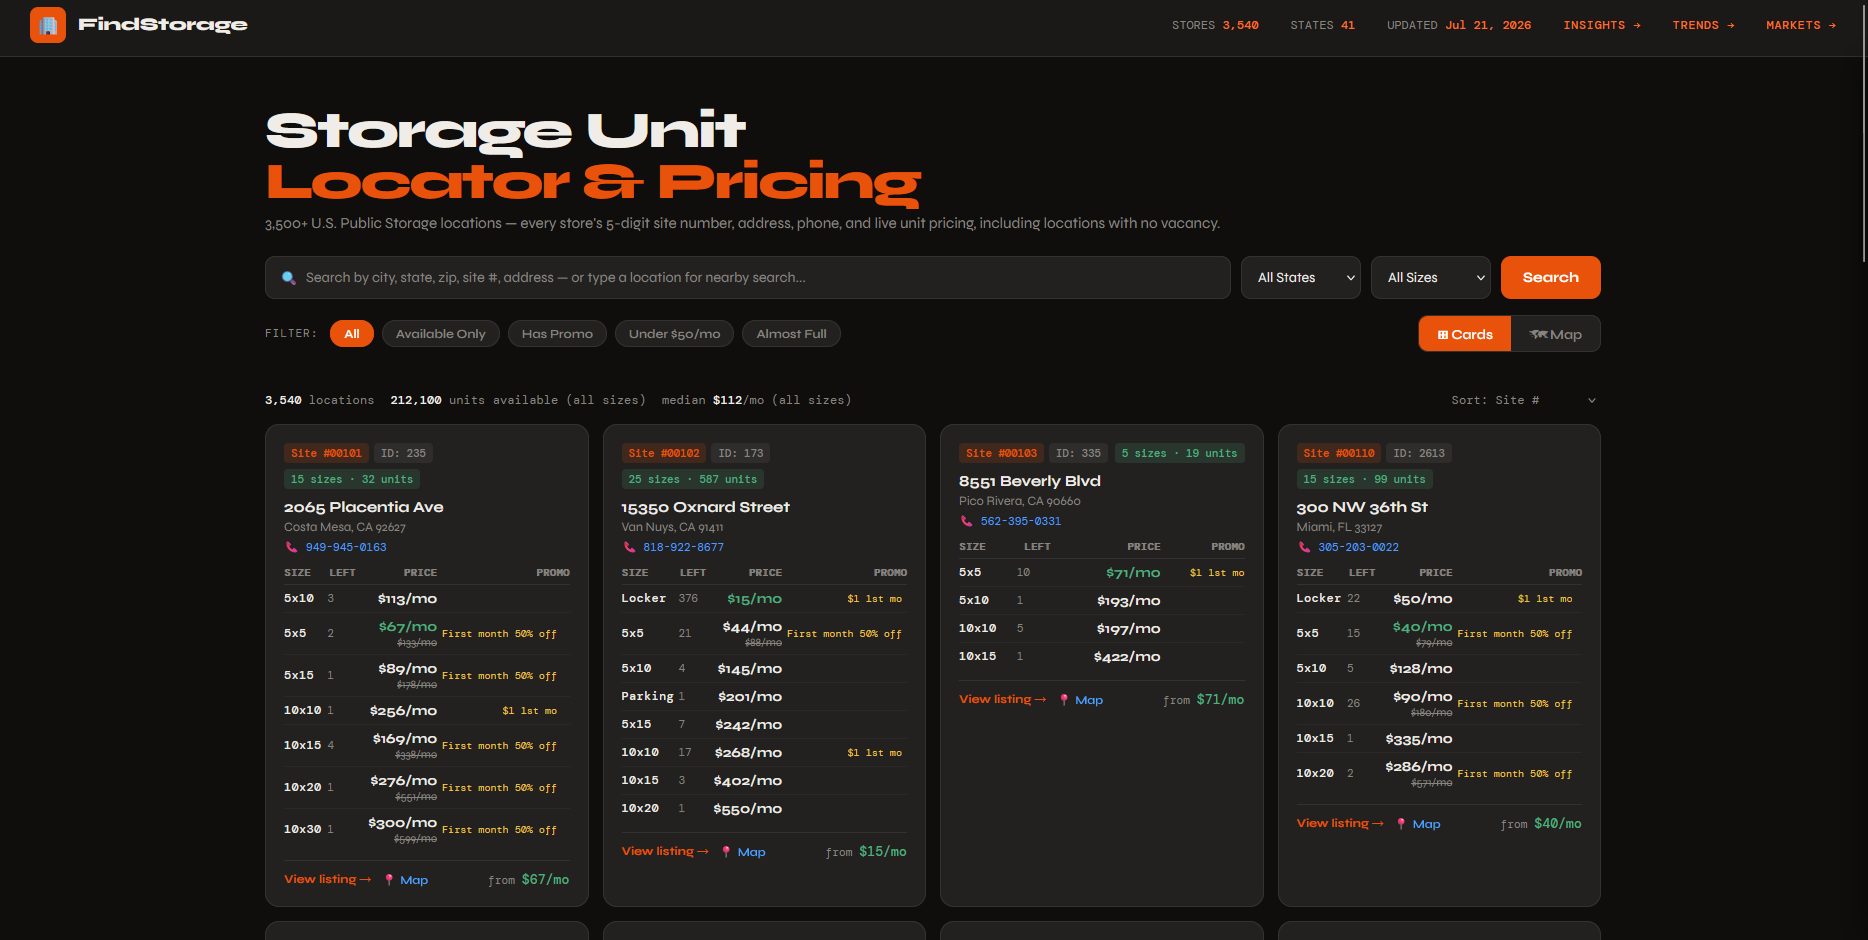Click the Parking row priced $201/mo
The height and width of the screenshot is (940, 1868).
(x=764, y=697)
